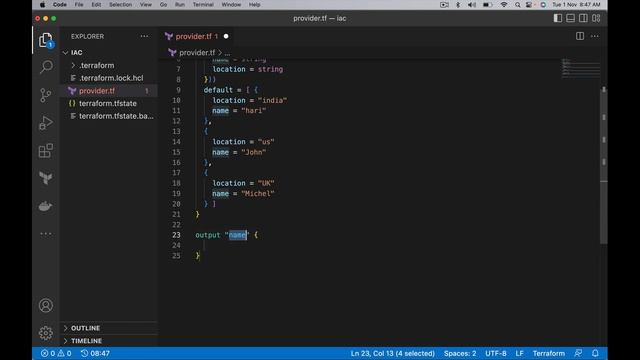The height and width of the screenshot is (360, 640).
Task: Customize the editor layout
Action: coord(596,18)
